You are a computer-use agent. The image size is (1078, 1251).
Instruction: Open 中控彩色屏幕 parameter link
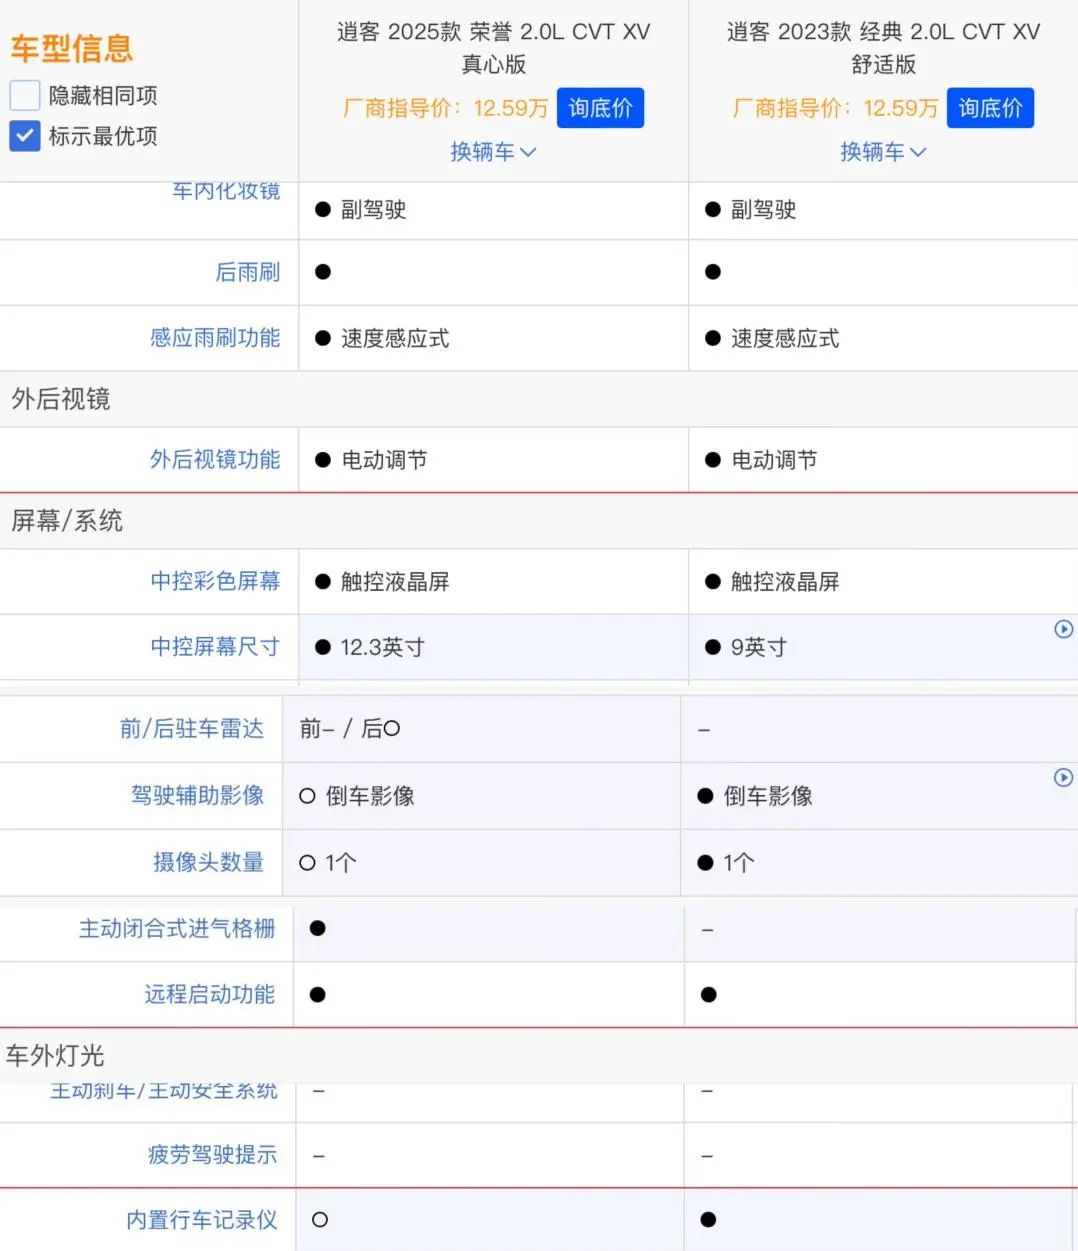coord(215,581)
